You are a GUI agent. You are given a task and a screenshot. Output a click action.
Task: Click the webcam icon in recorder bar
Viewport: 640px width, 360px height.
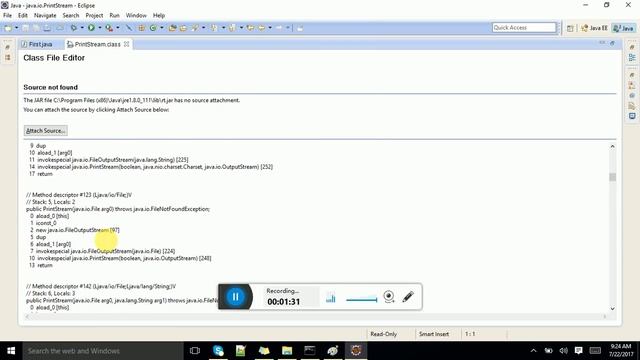pyautogui.click(x=389, y=297)
